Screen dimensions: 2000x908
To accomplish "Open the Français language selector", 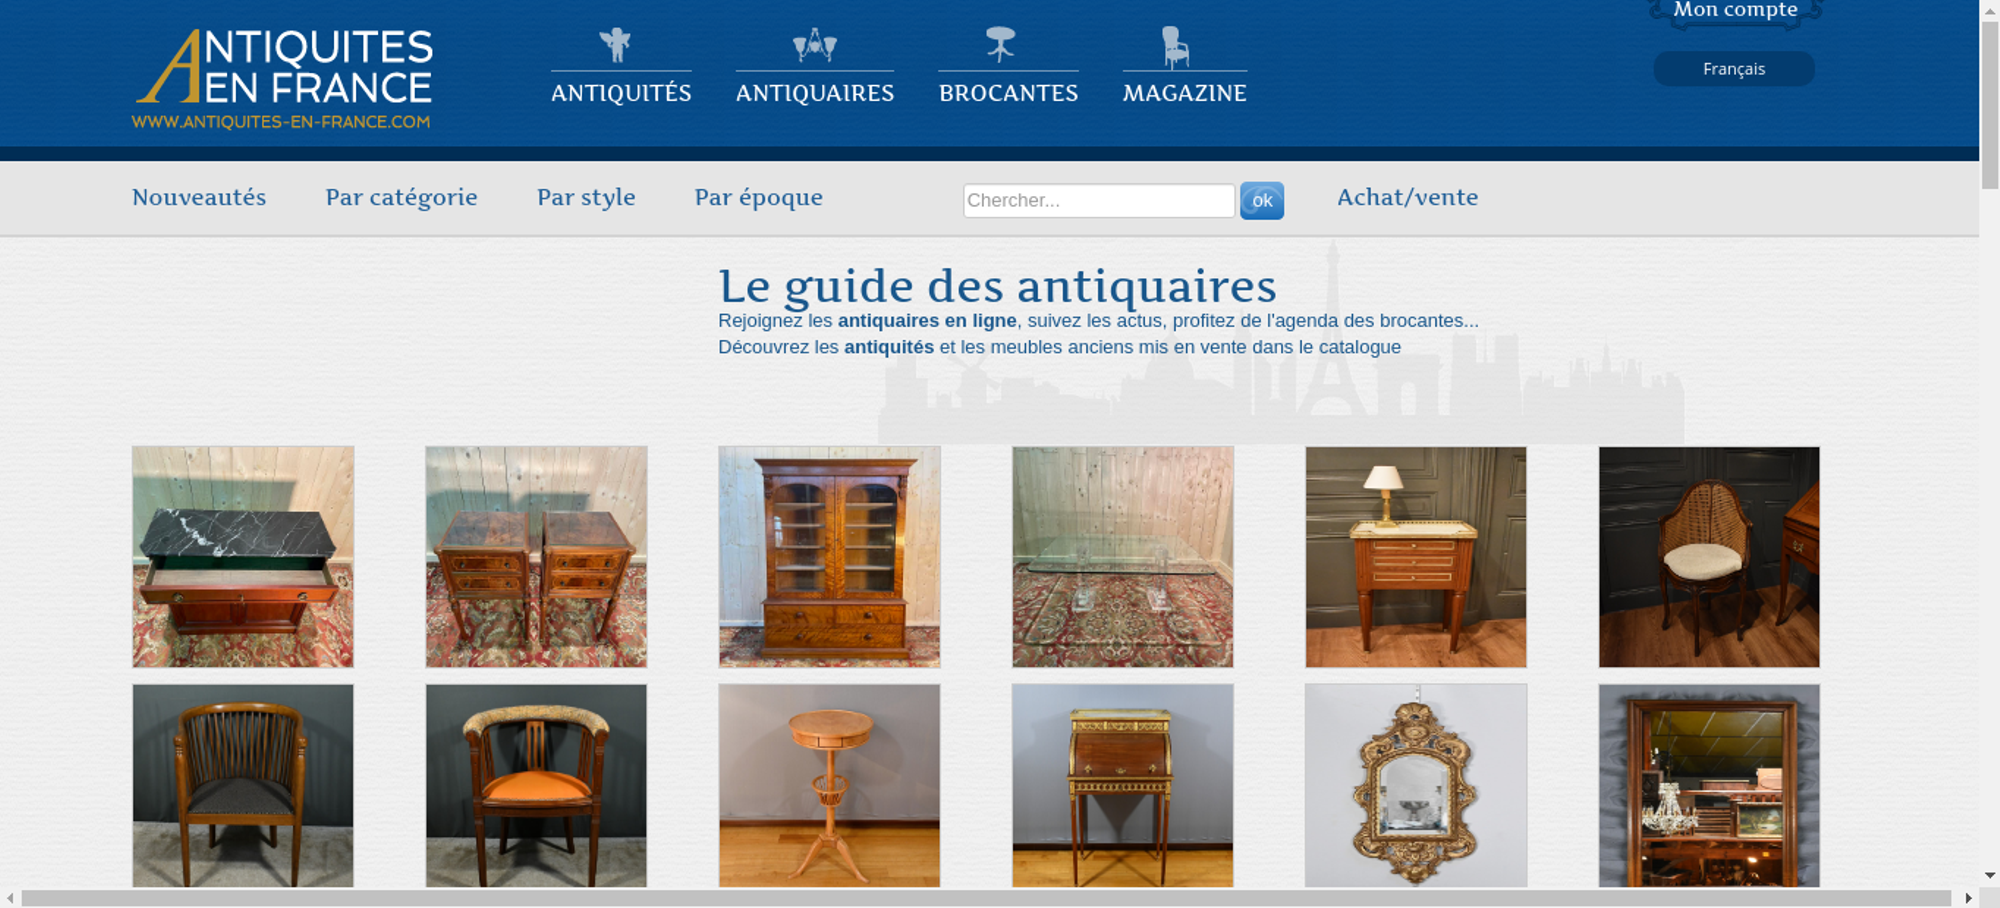I will click(x=1734, y=69).
